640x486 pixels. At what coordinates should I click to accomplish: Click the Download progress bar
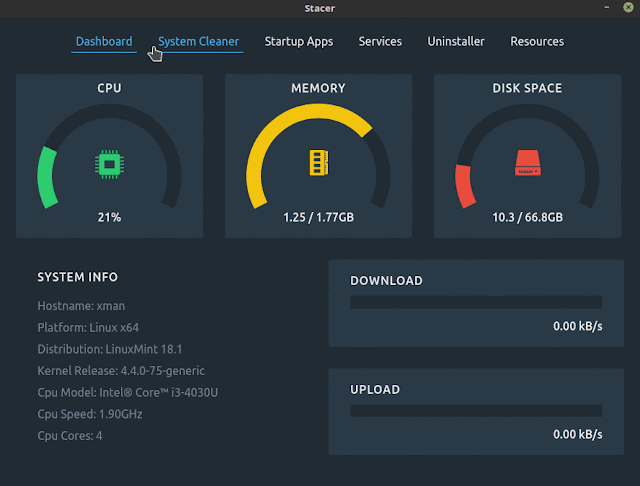476,302
